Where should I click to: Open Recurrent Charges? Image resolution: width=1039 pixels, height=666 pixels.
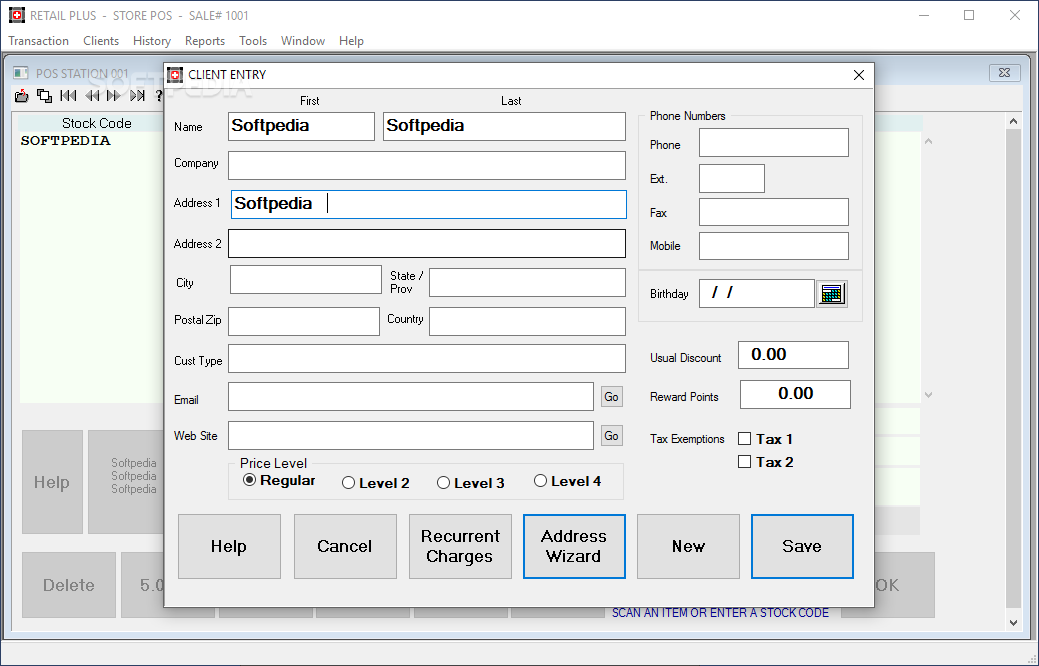460,546
